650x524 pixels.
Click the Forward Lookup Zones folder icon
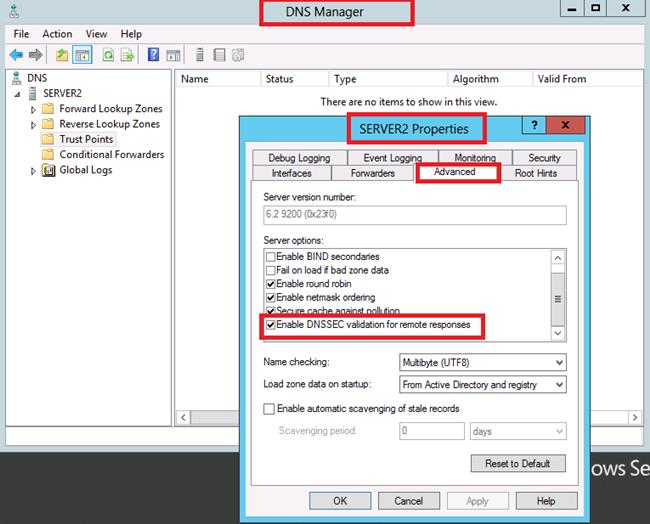tap(48, 109)
